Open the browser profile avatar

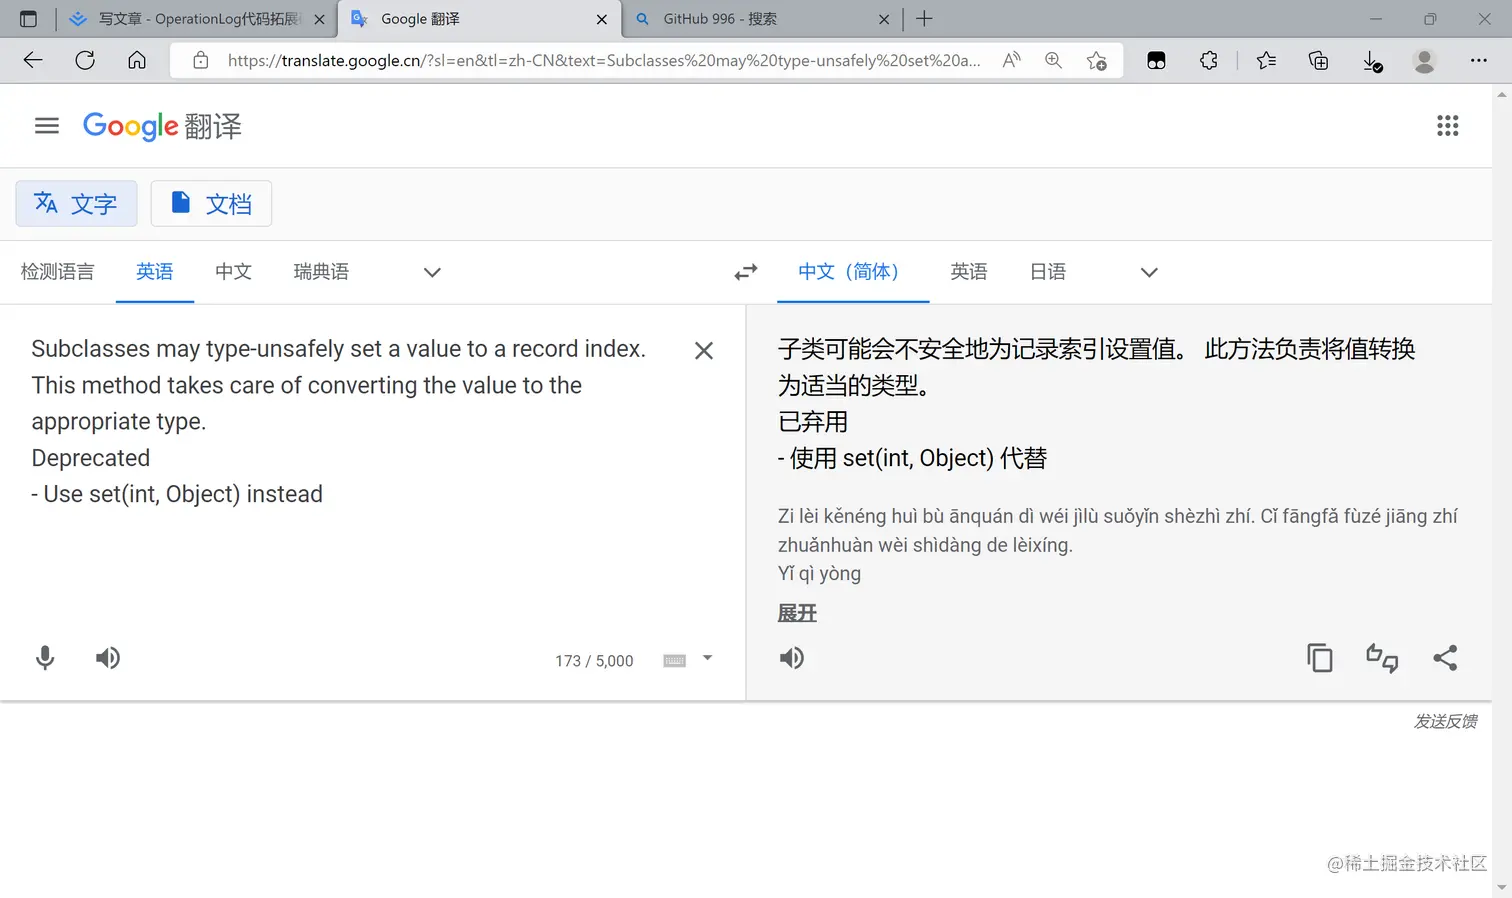pos(1424,60)
